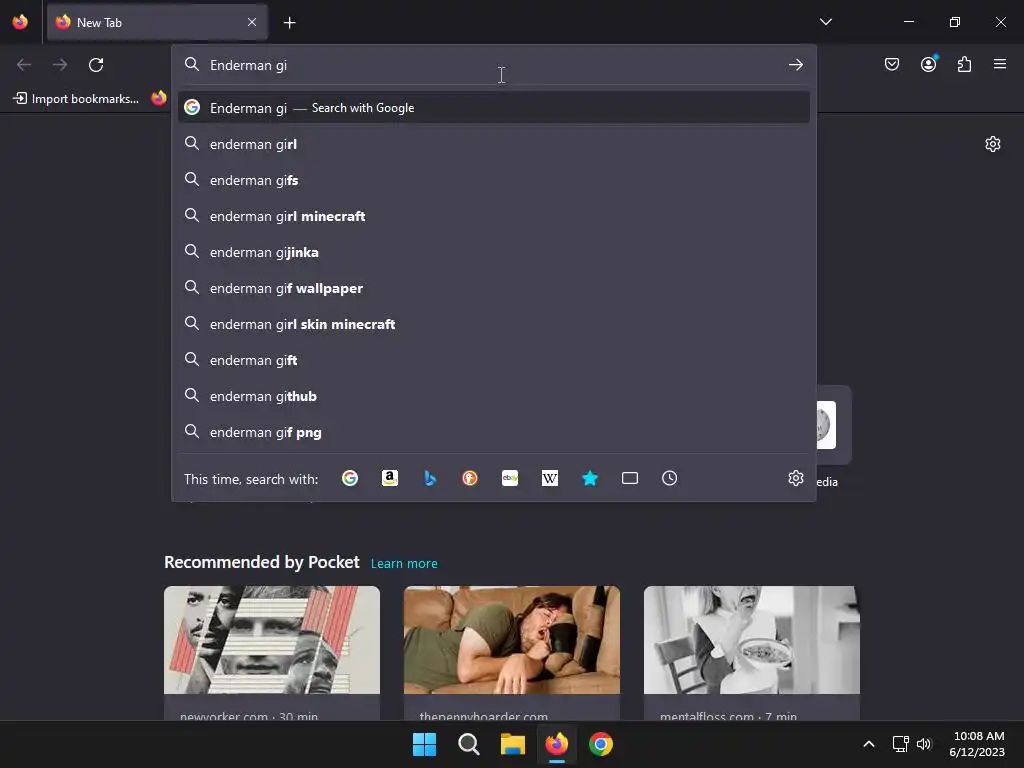Viewport: 1024px width, 768px height.
Task: Choose suggestion enderman gif wallpaper
Action: [494, 288]
